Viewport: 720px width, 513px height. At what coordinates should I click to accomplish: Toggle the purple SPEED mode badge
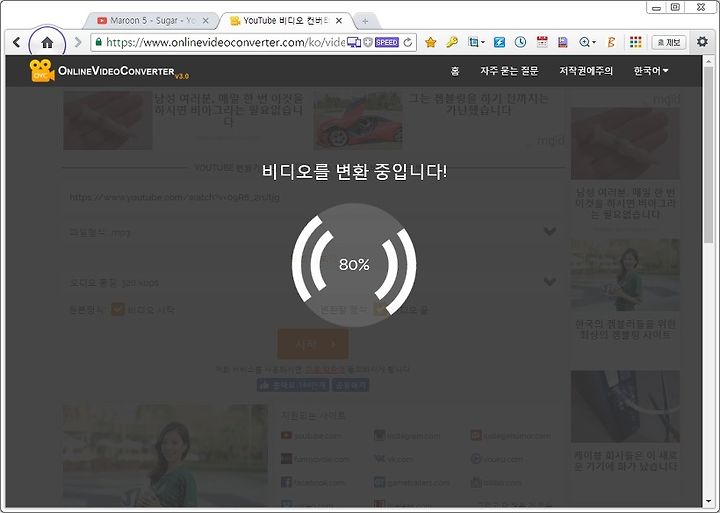point(387,42)
